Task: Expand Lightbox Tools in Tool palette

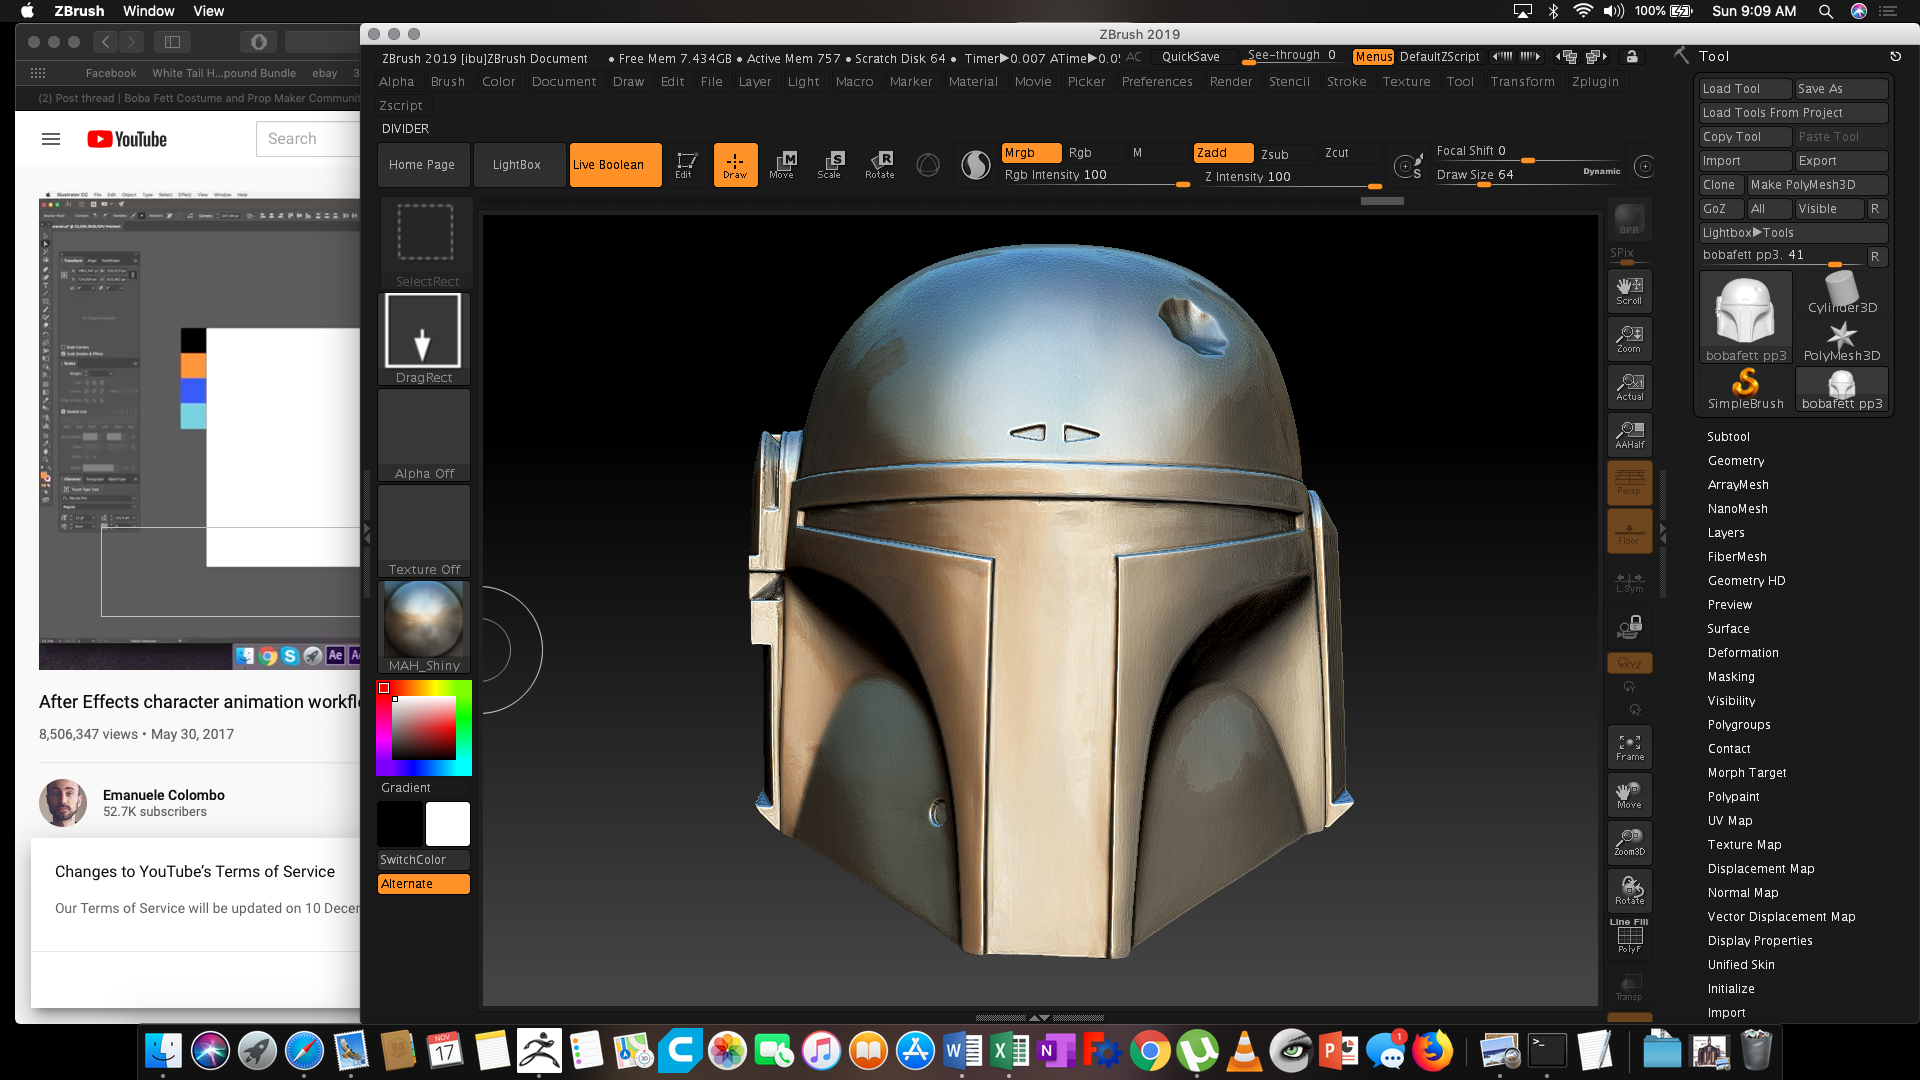Action: pos(1793,233)
